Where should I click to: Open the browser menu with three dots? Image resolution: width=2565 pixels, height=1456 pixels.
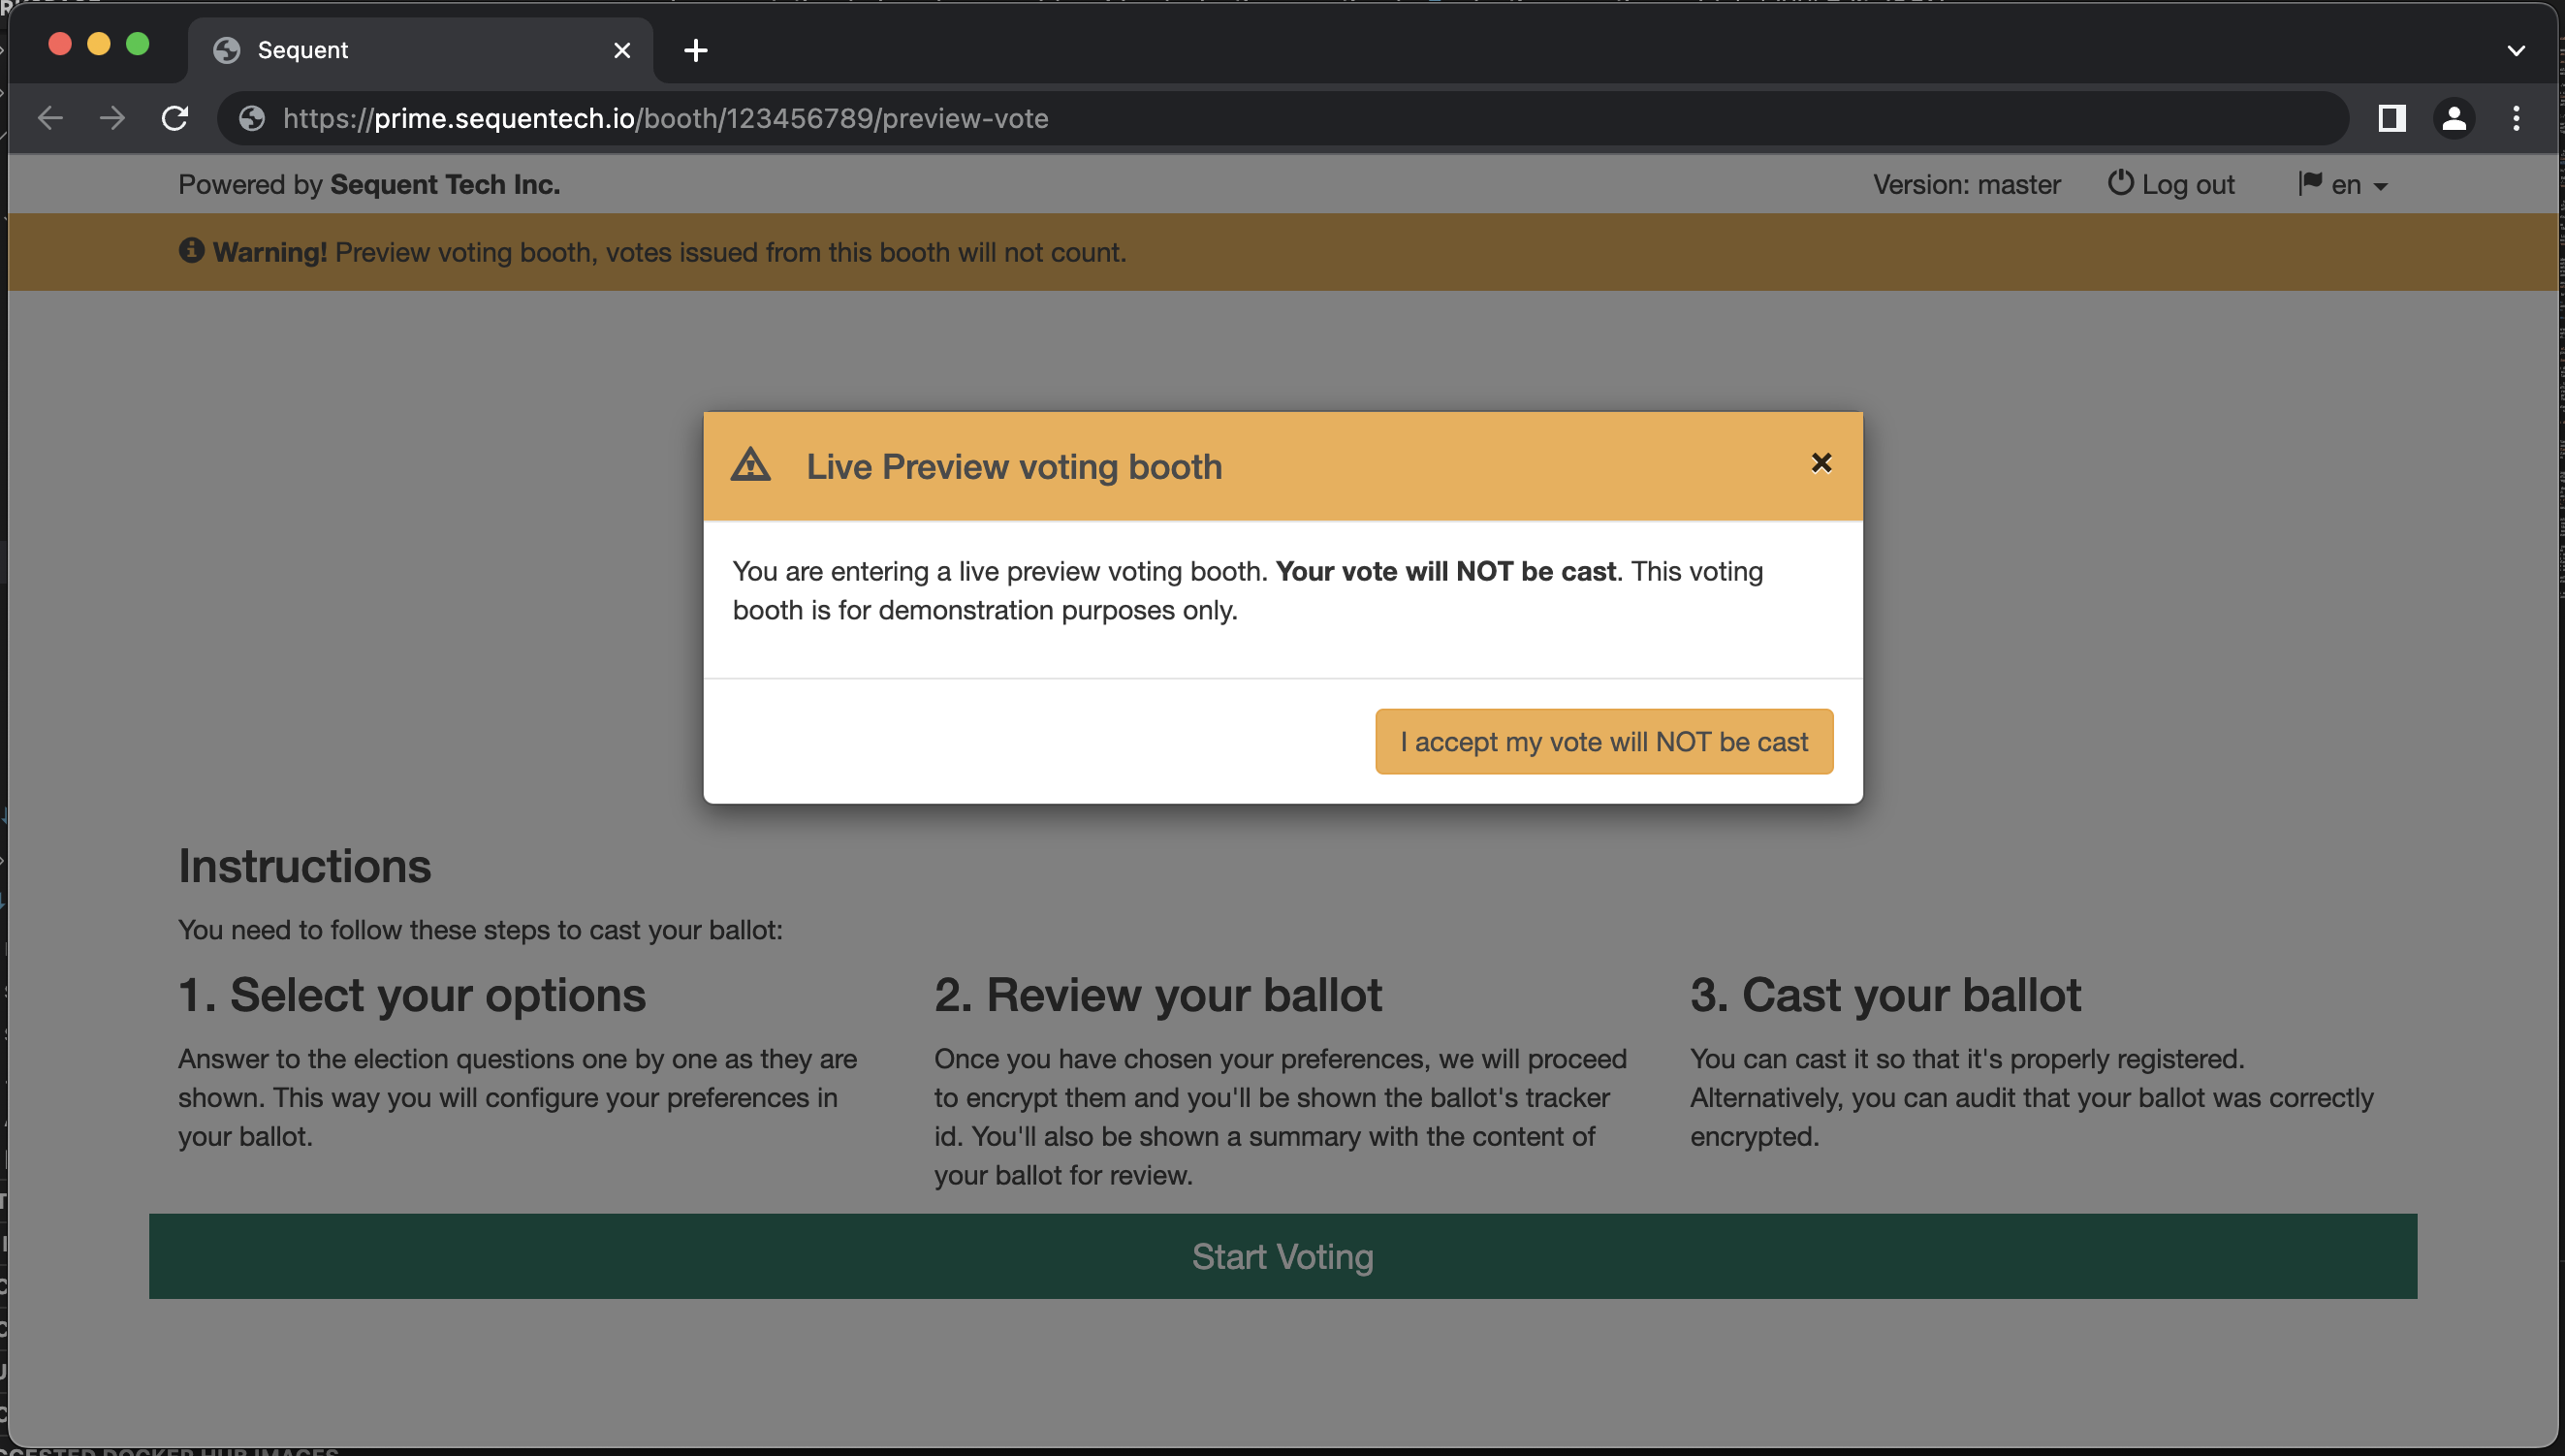(x=2517, y=118)
